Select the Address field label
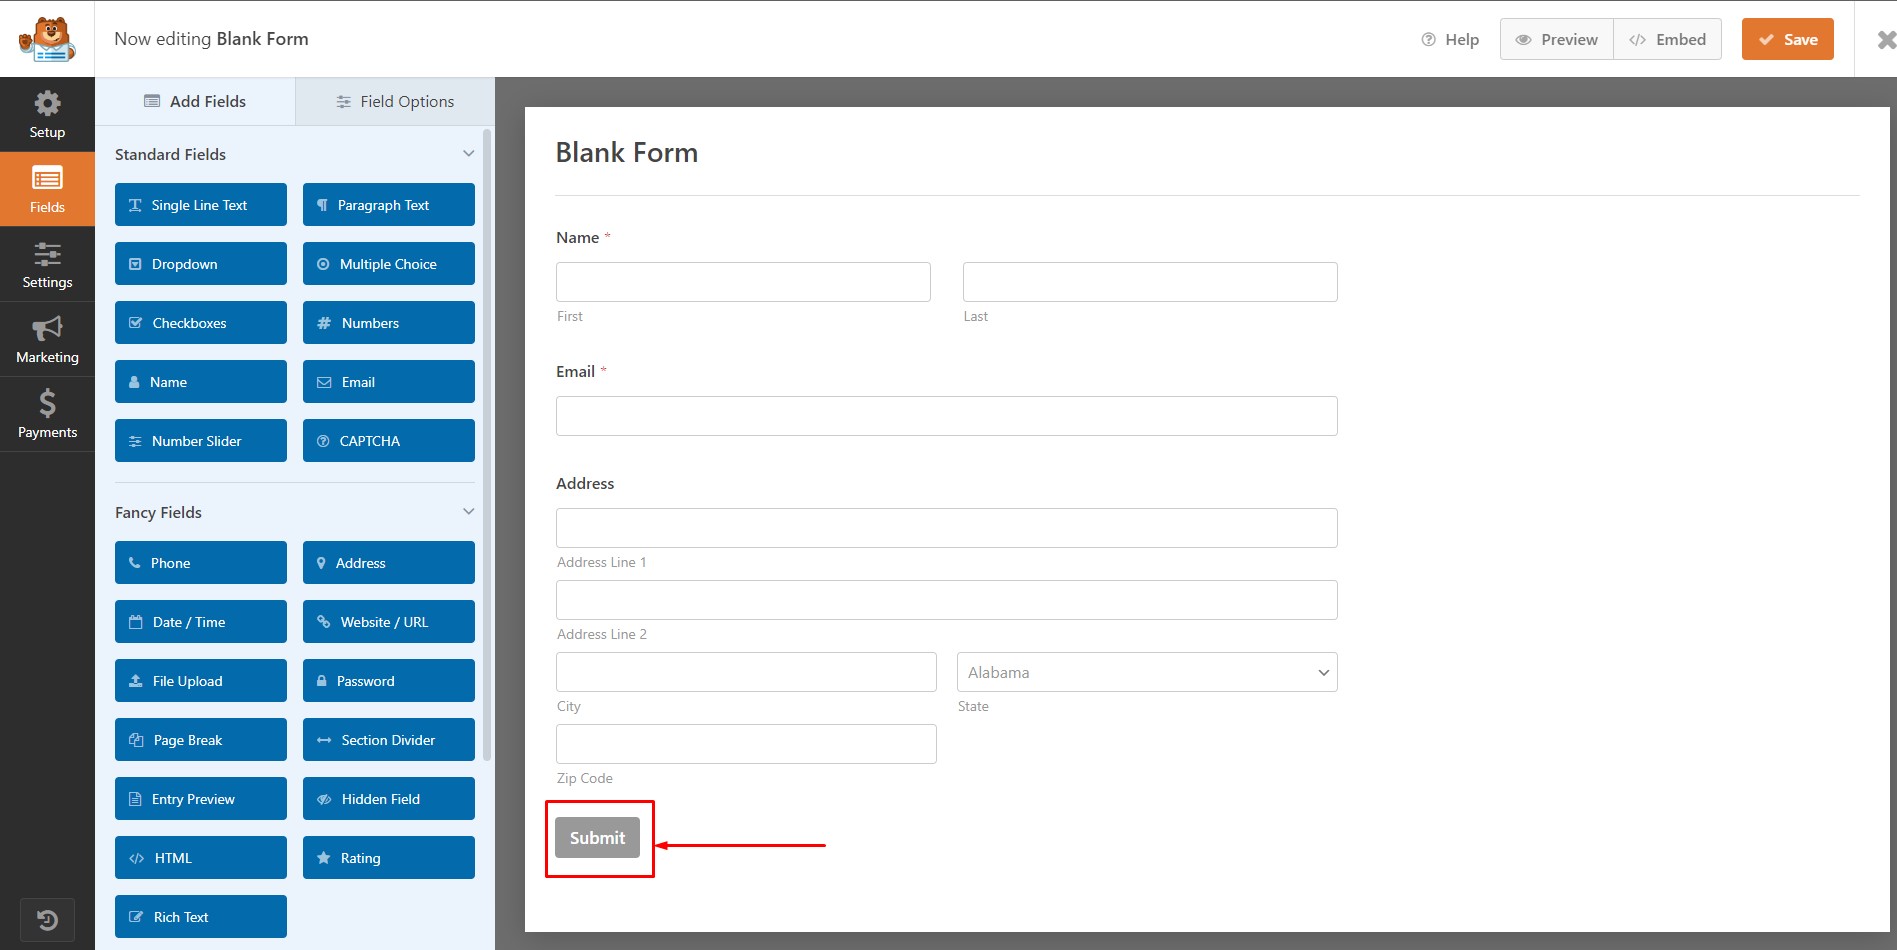This screenshot has width=1897, height=950. click(585, 483)
